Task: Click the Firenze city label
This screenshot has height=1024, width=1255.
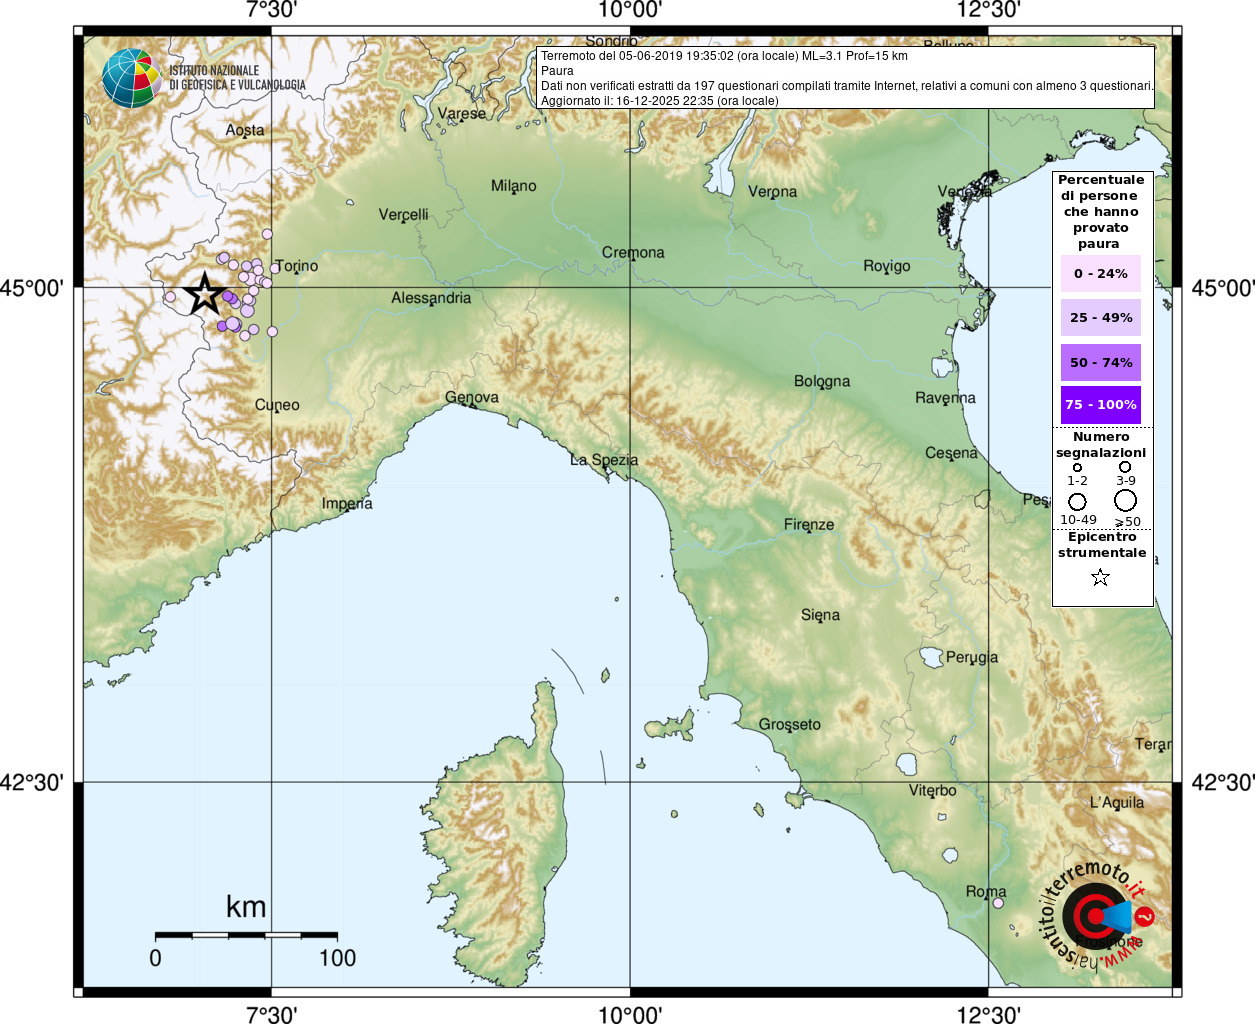Action: pyautogui.click(x=808, y=524)
